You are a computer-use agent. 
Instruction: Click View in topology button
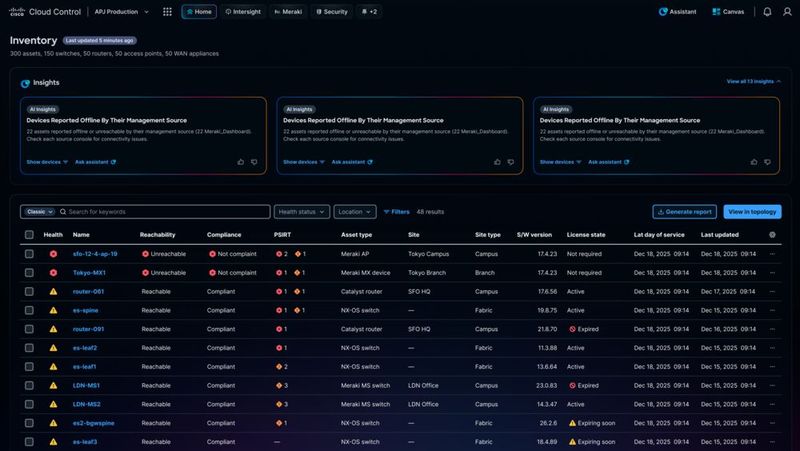point(752,212)
